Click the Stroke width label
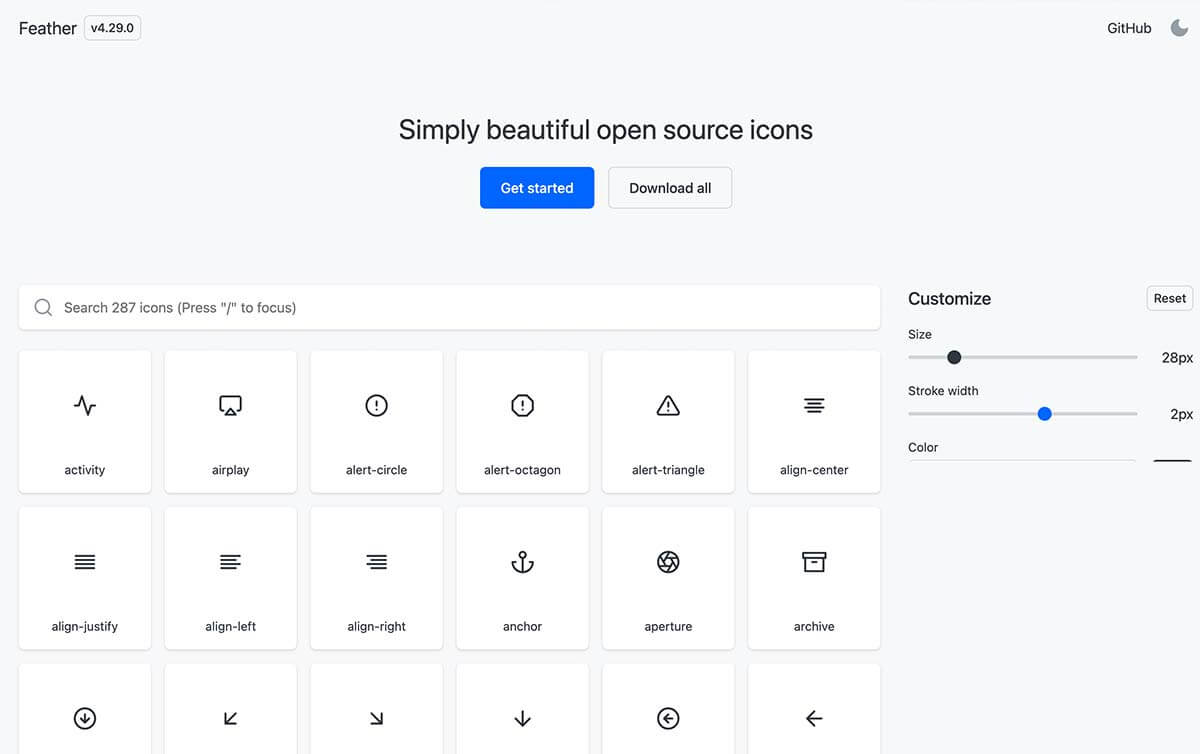Viewport: 1200px width, 754px height. (943, 391)
